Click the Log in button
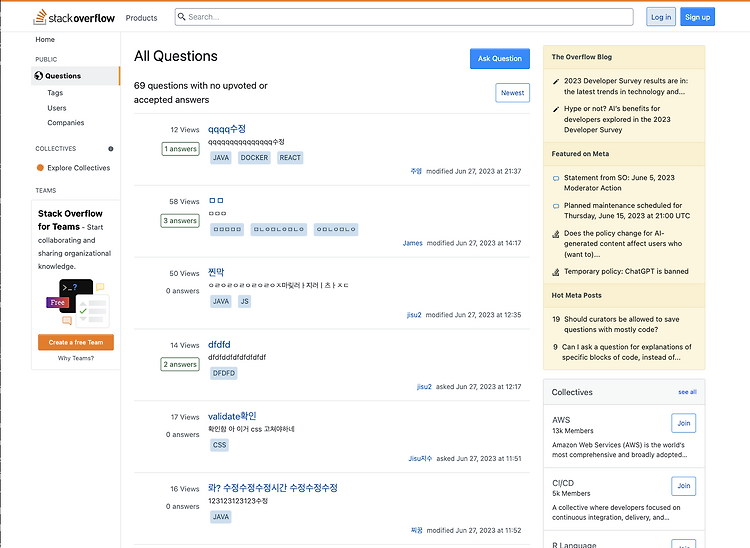Viewport: 750px width, 548px height. [661, 17]
